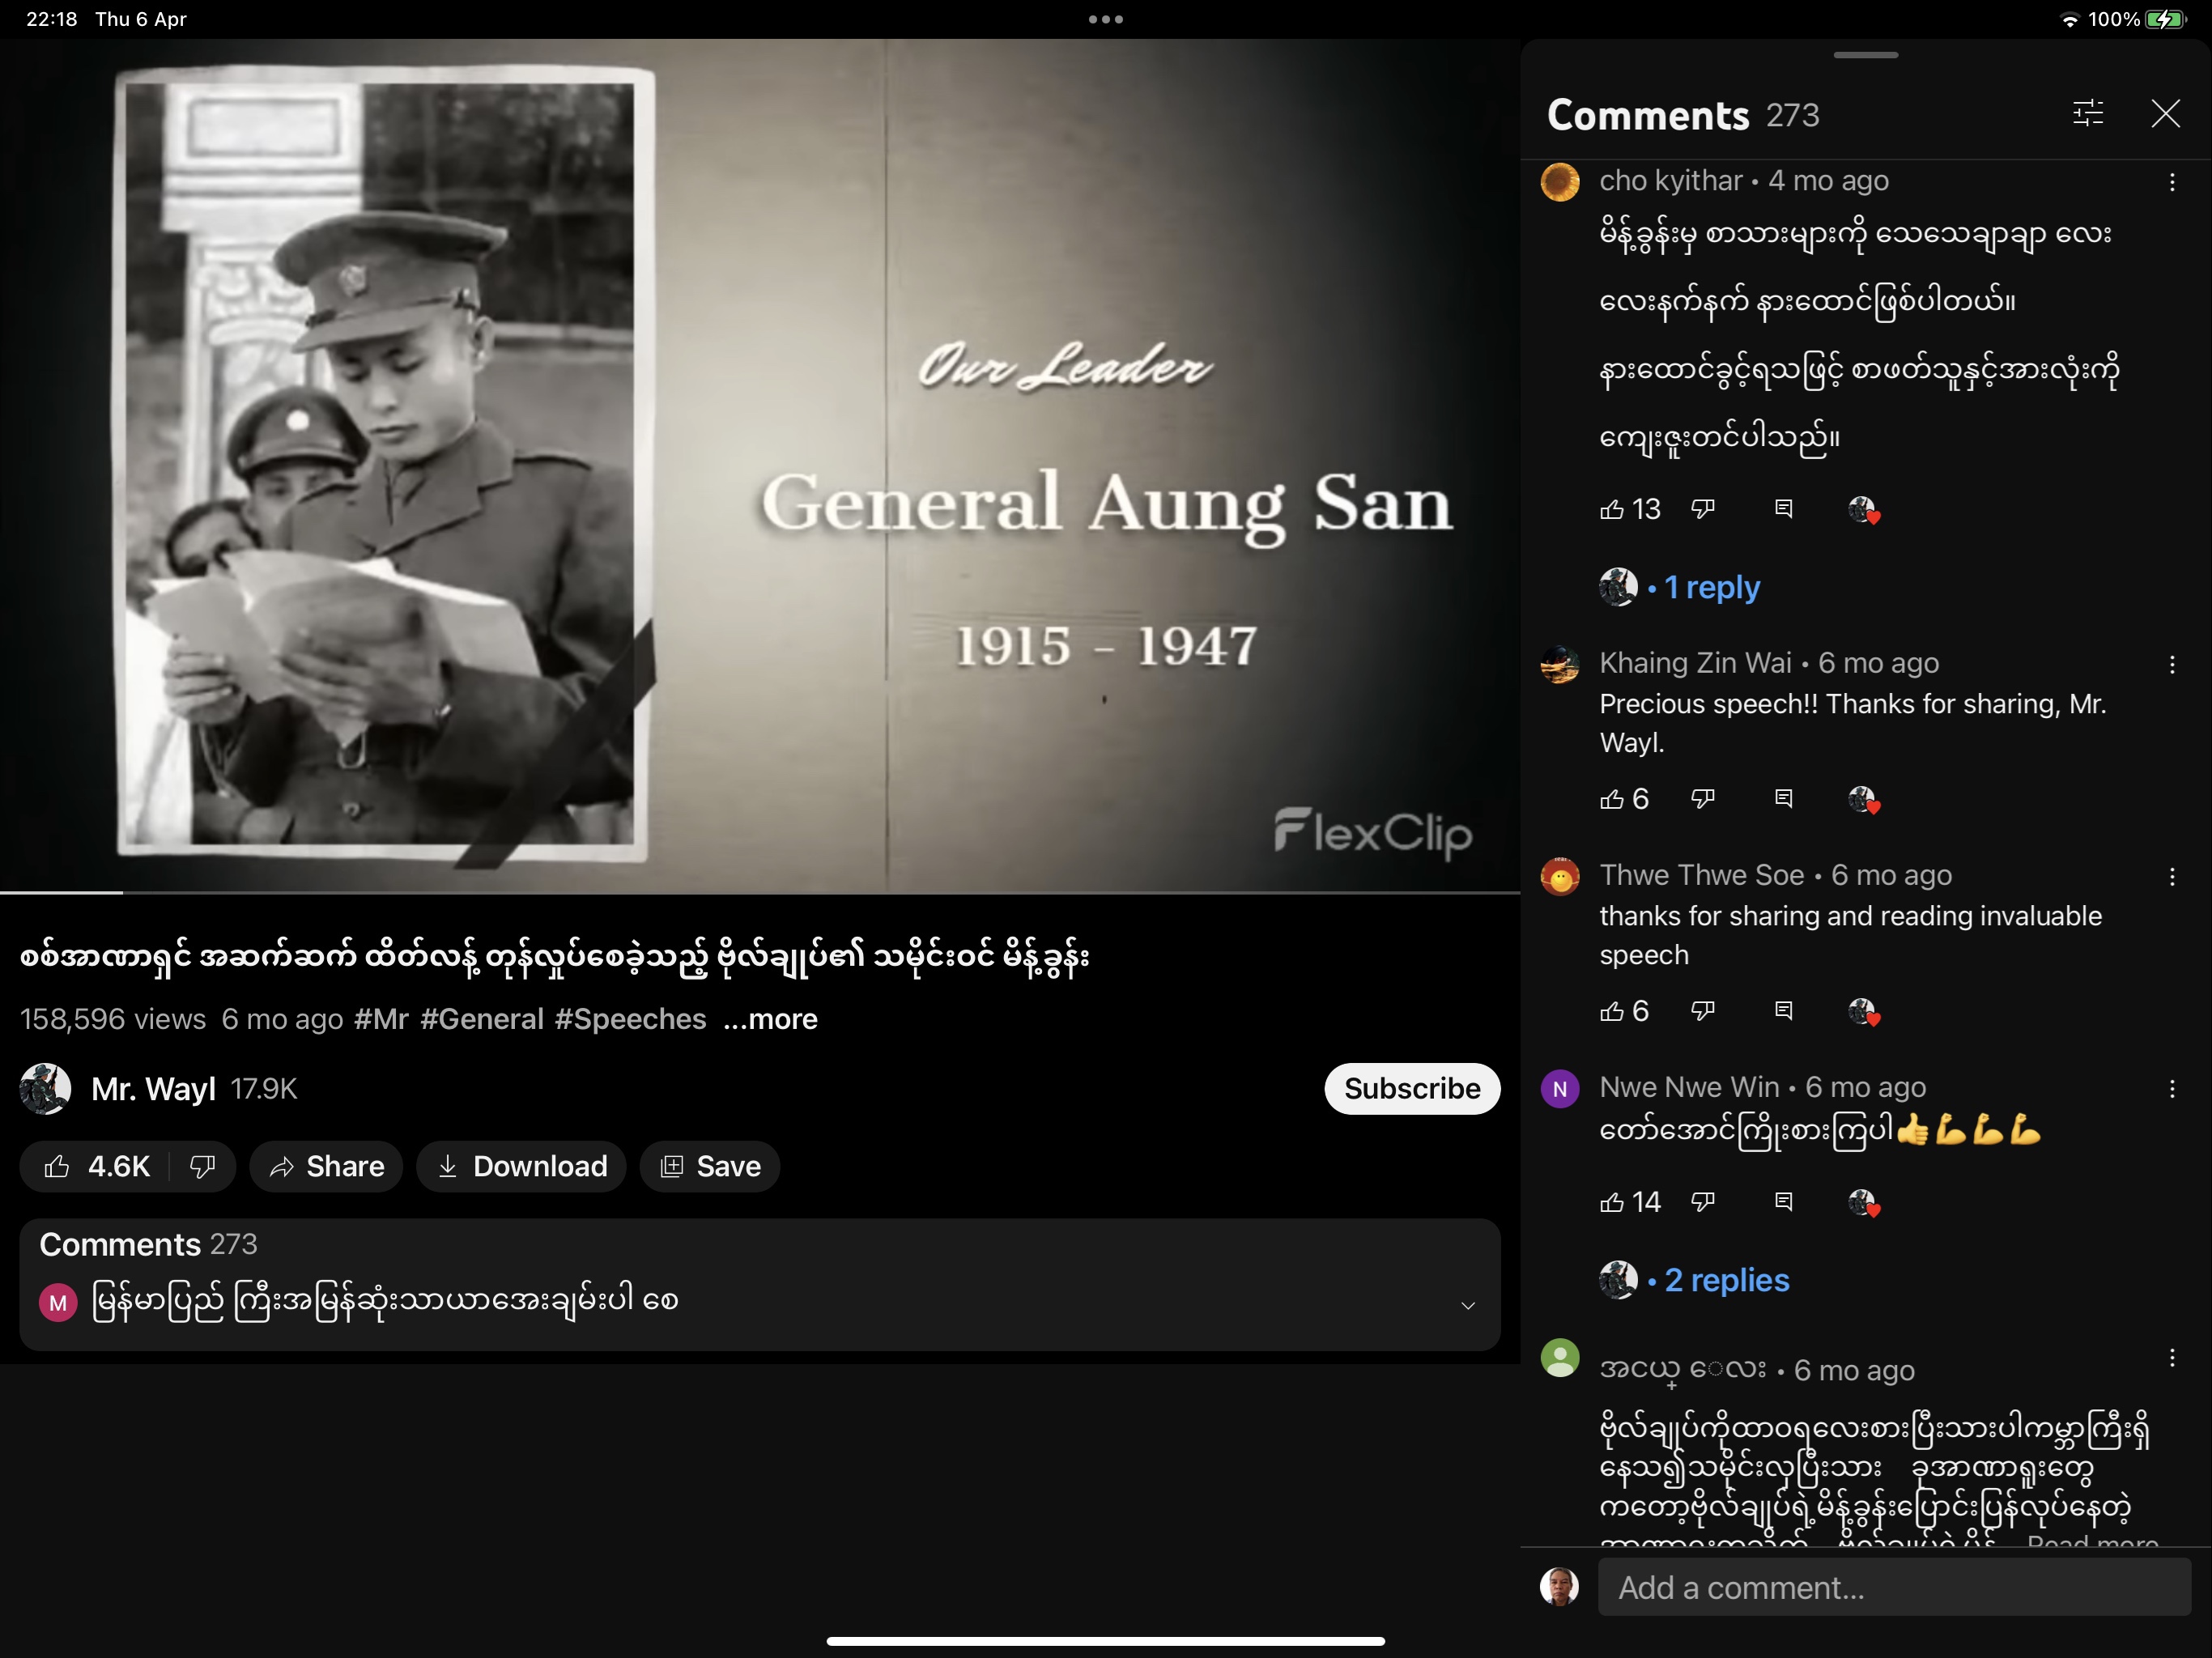Show full description with ...more
The image size is (2212, 1658).
(x=770, y=1019)
